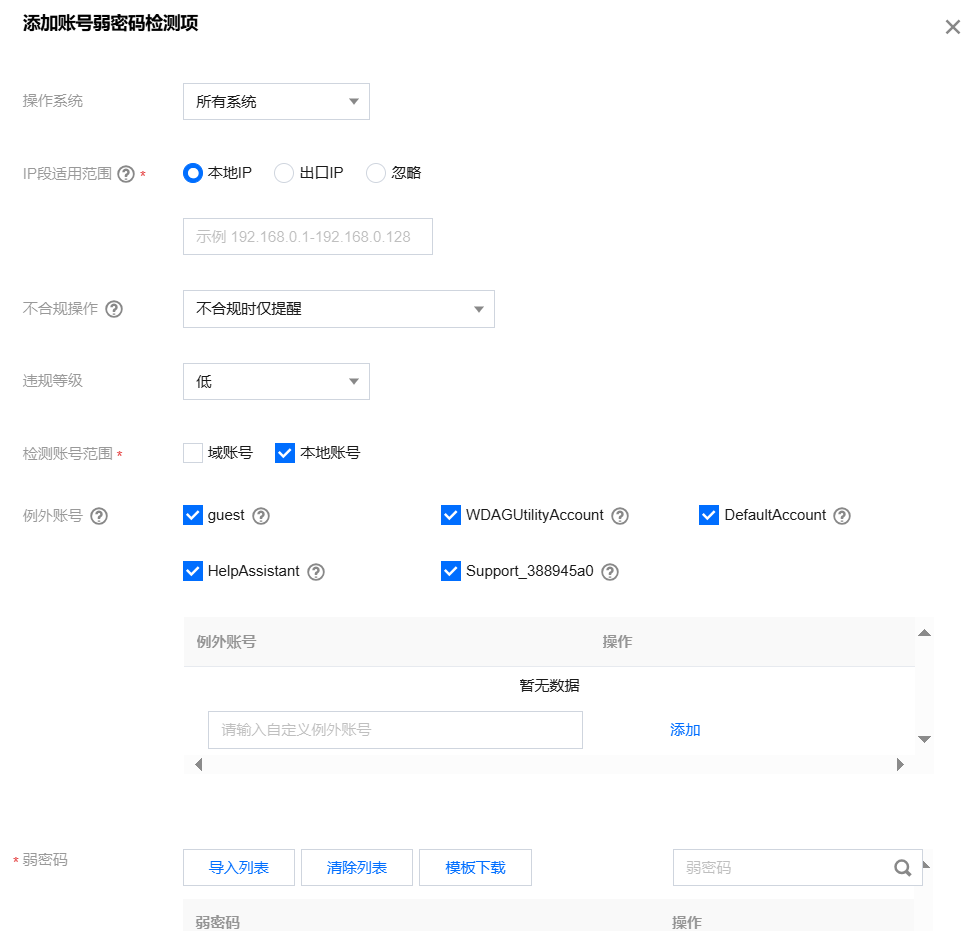Select the 出口IP radio button

(x=285, y=173)
